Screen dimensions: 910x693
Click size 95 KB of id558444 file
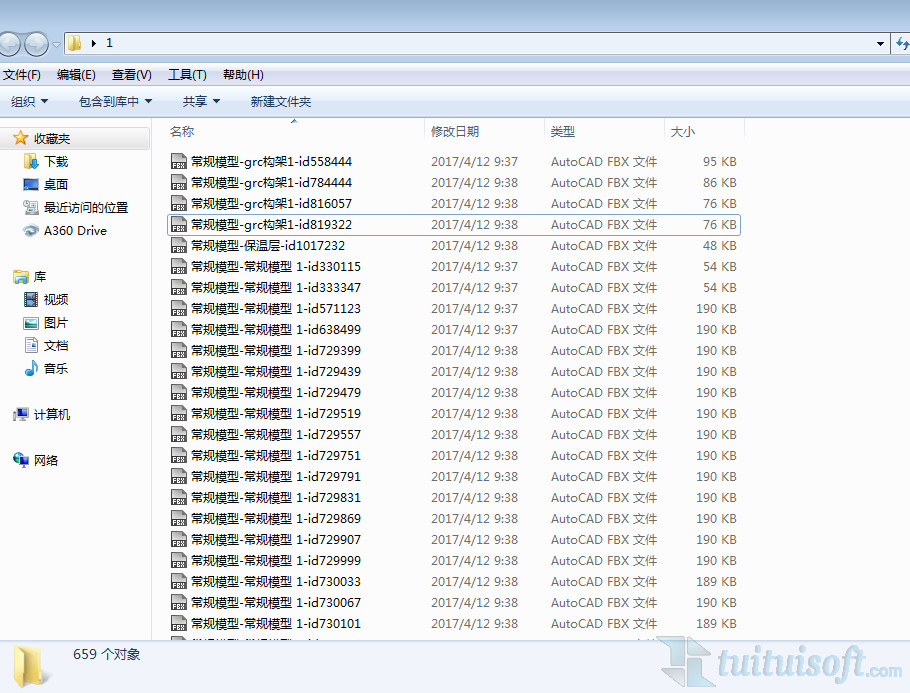tap(720, 161)
